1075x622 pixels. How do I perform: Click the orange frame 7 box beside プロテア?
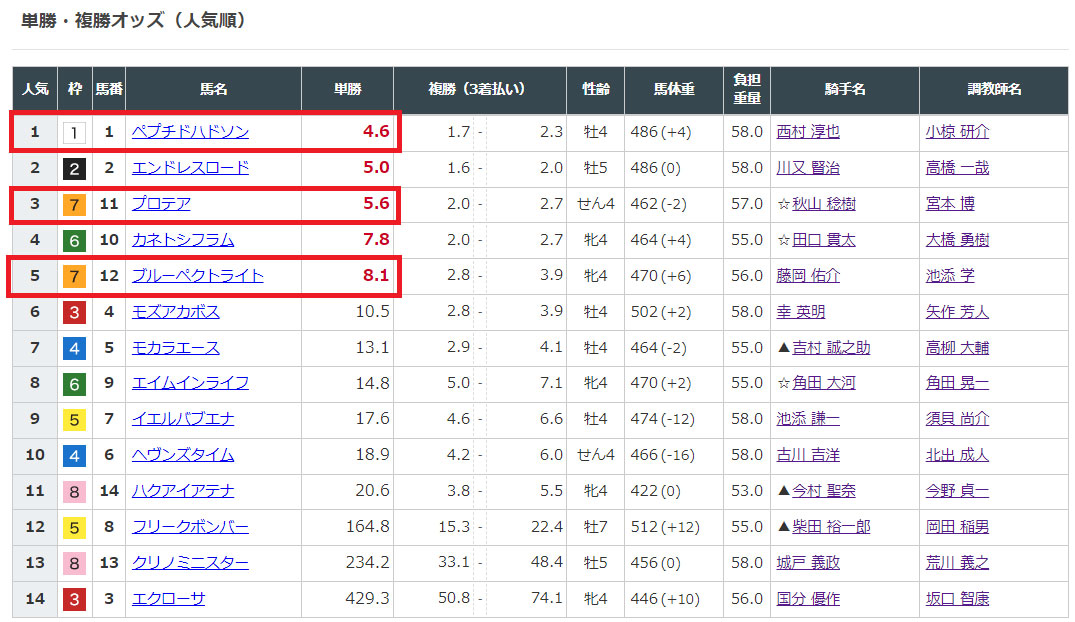click(x=74, y=204)
